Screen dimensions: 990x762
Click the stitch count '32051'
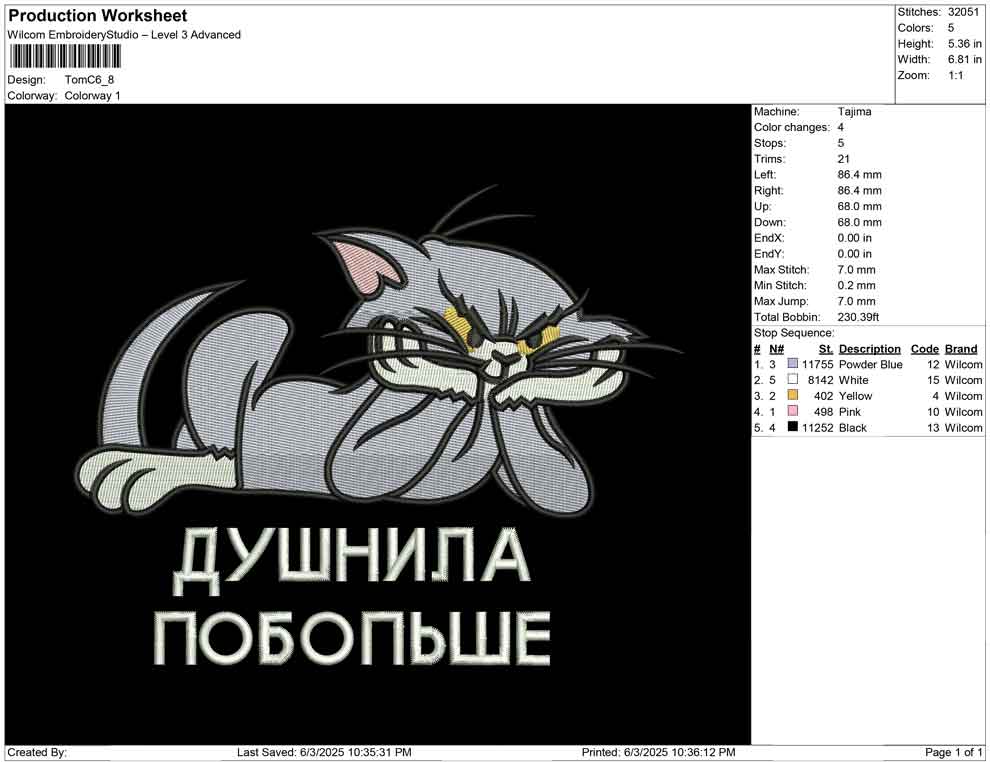tap(963, 12)
